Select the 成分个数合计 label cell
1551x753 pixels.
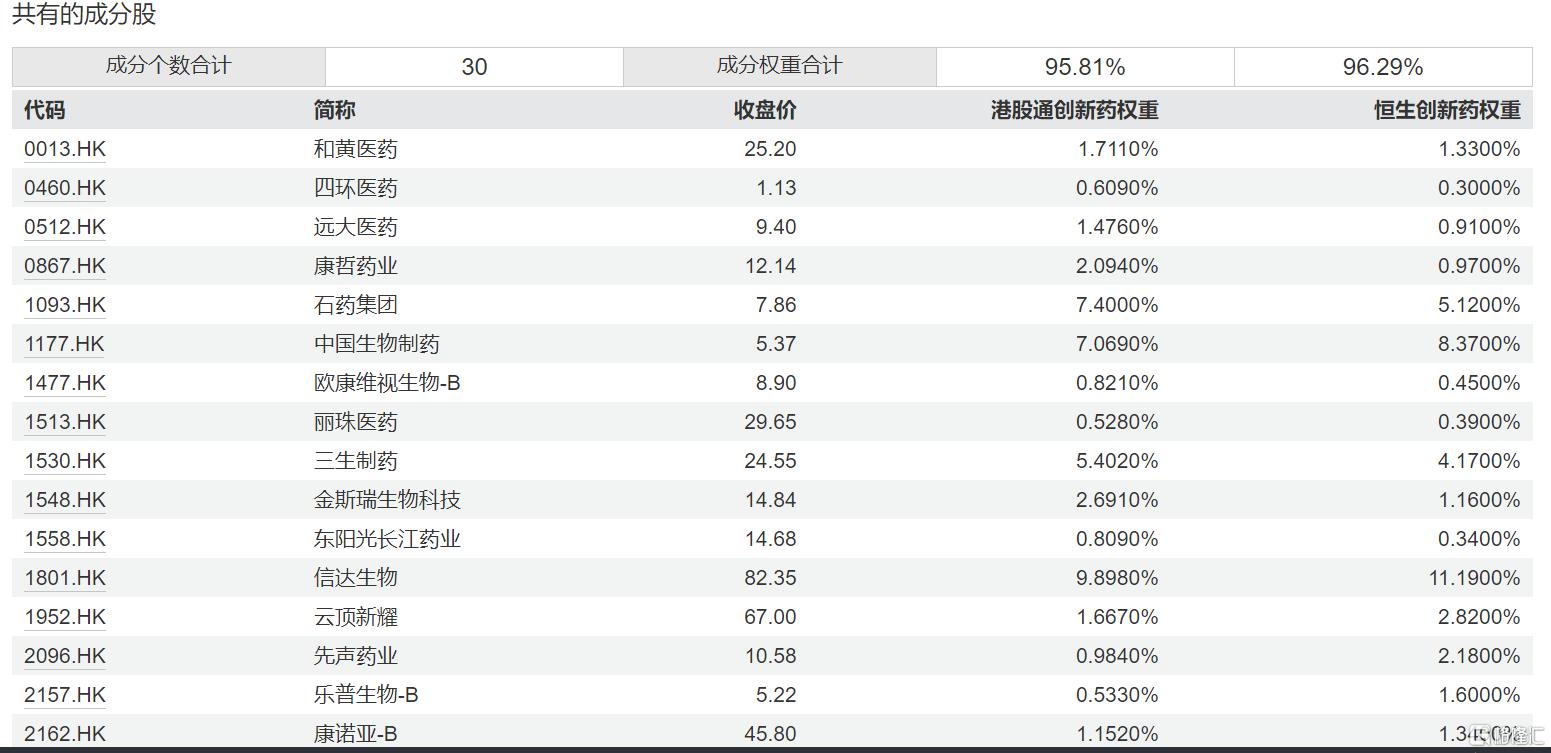[169, 66]
